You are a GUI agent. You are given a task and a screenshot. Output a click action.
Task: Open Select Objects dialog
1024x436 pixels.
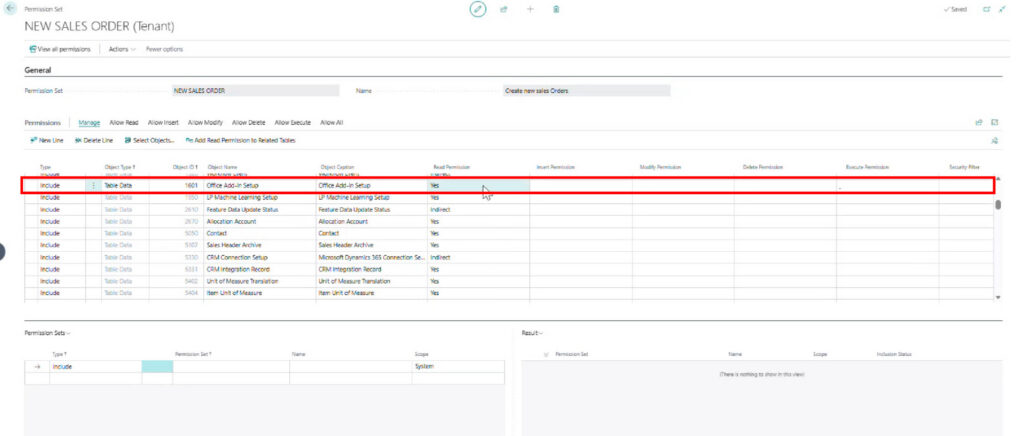pyautogui.click(x=150, y=140)
